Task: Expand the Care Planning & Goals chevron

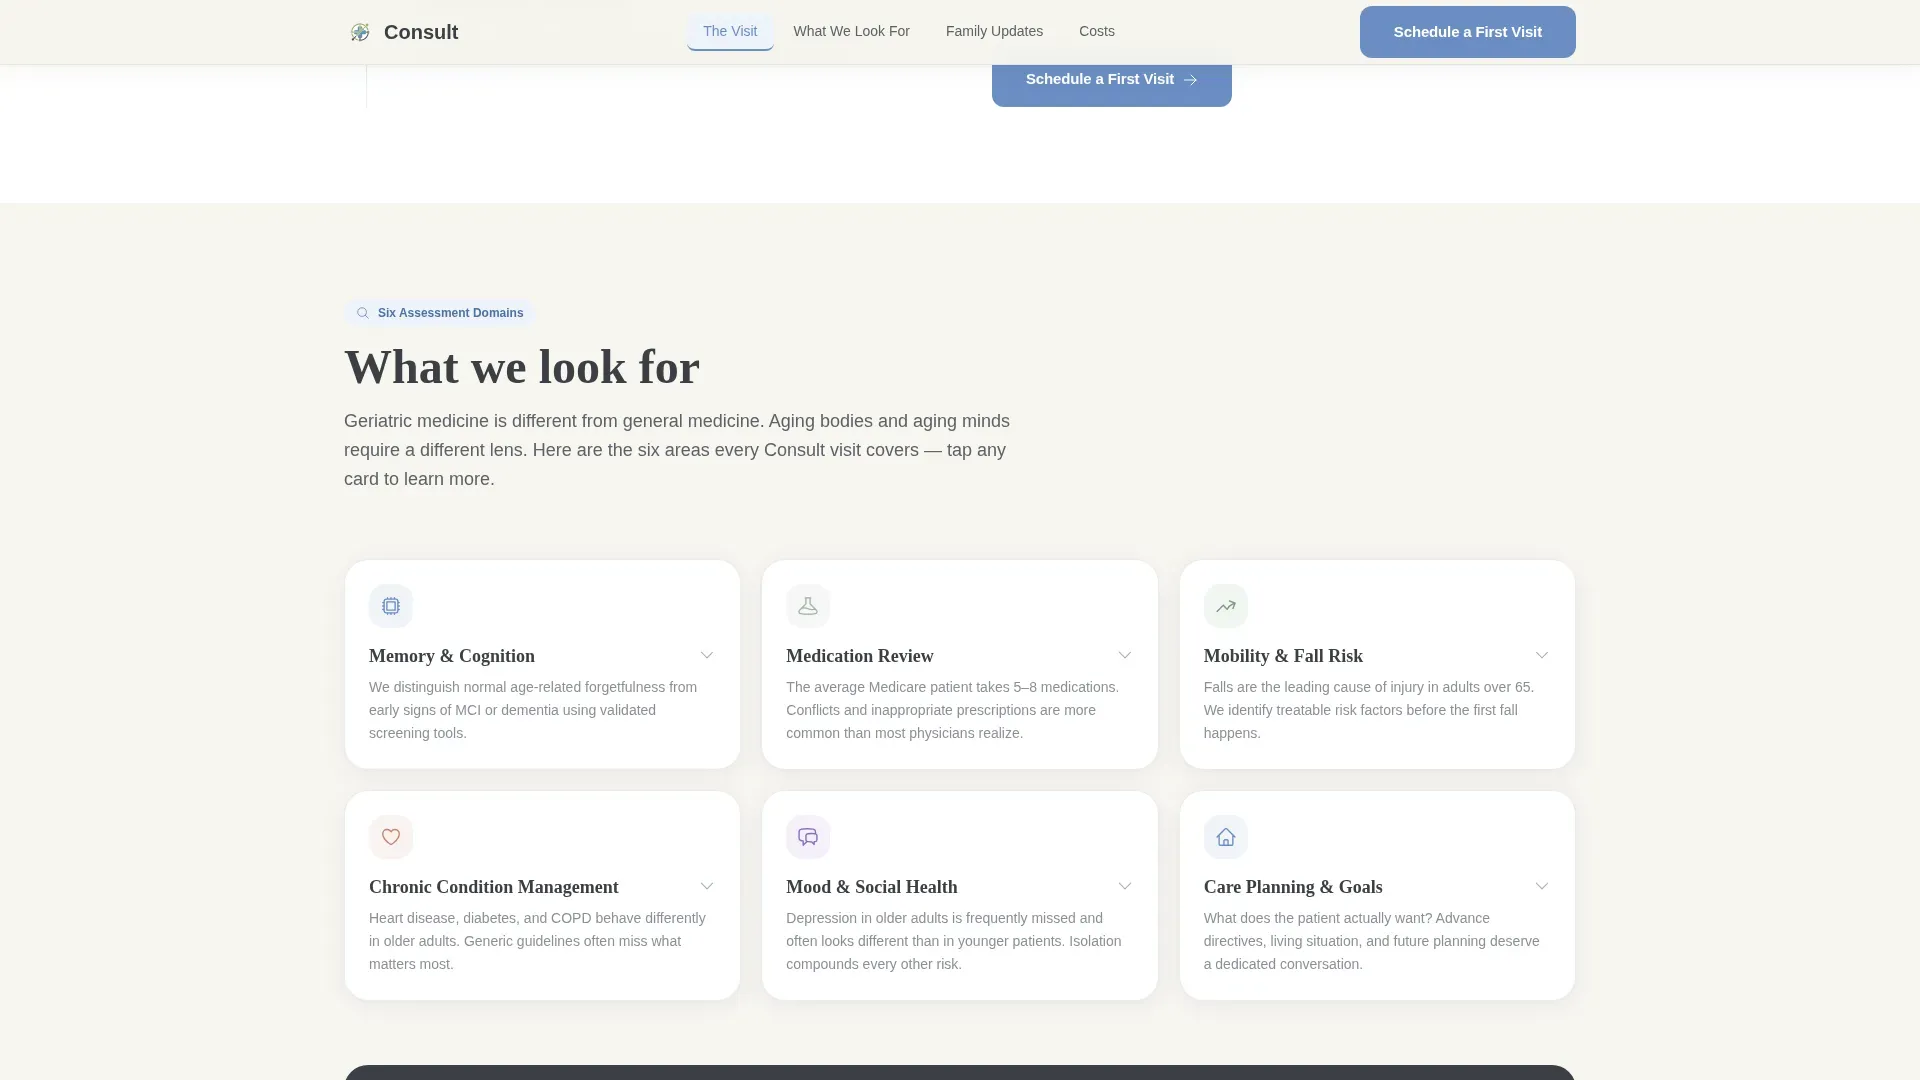Action: click(x=1542, y=886)
